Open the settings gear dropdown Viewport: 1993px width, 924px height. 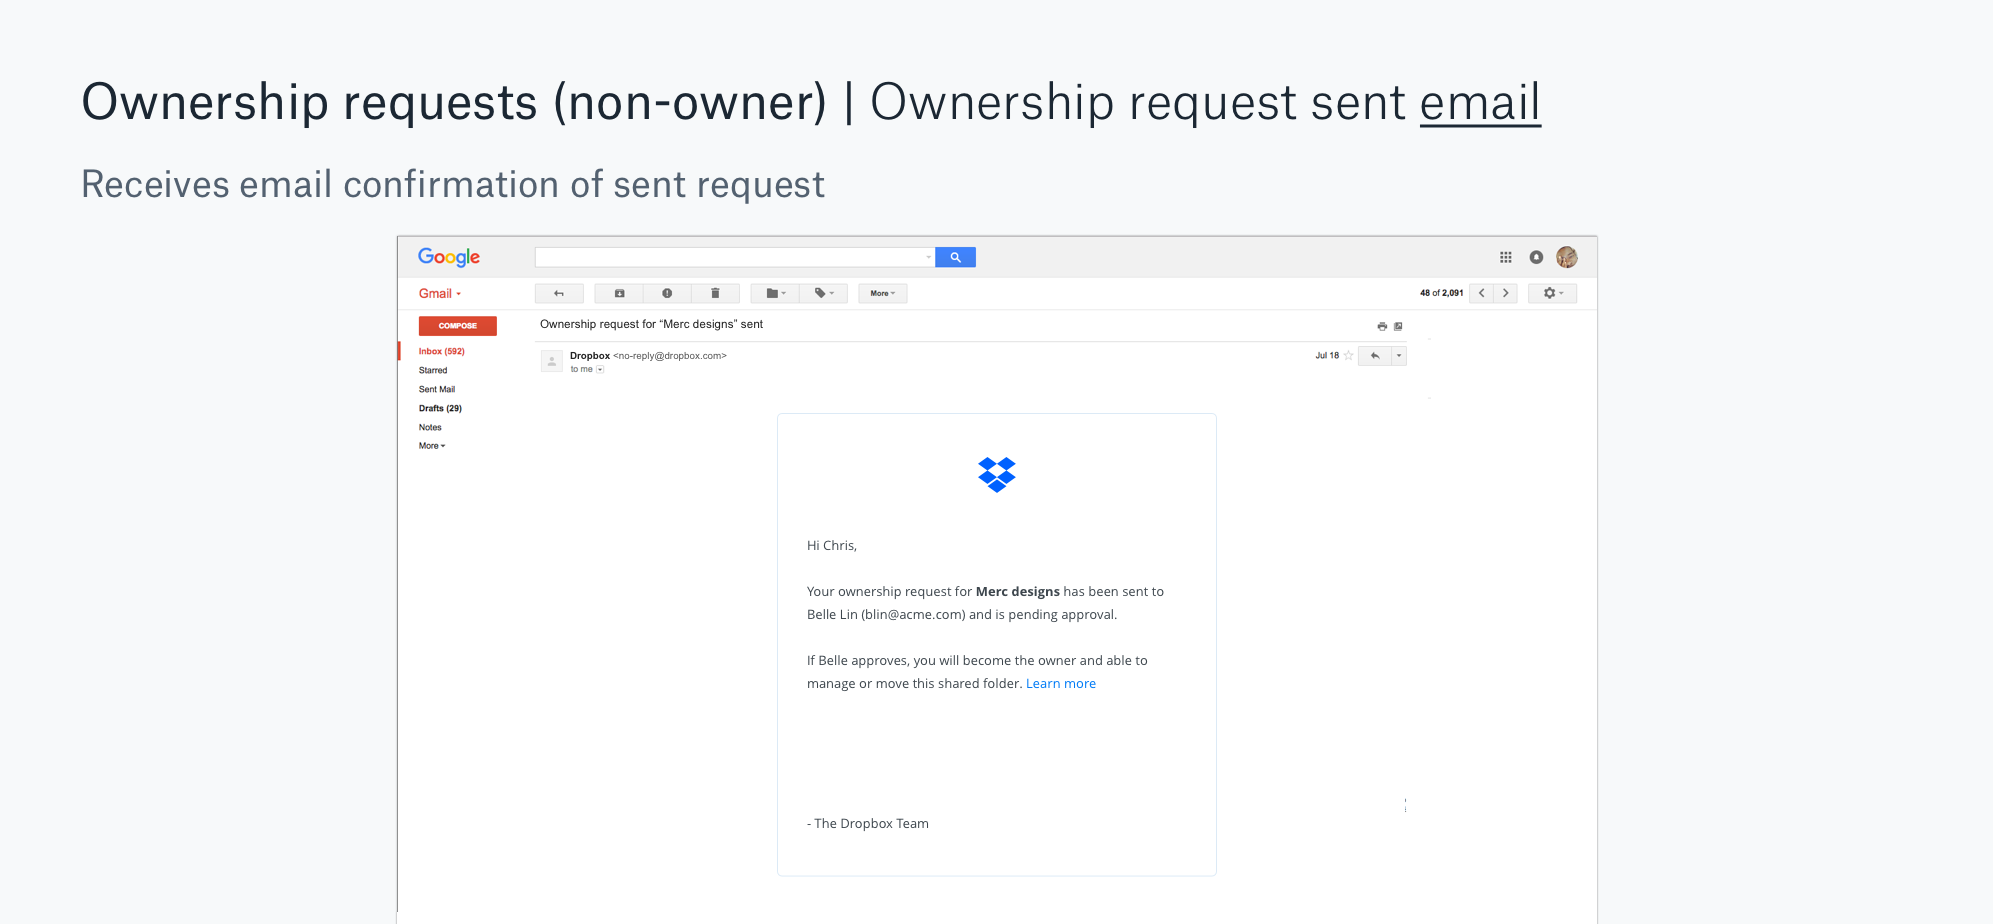click(1552, 293)
